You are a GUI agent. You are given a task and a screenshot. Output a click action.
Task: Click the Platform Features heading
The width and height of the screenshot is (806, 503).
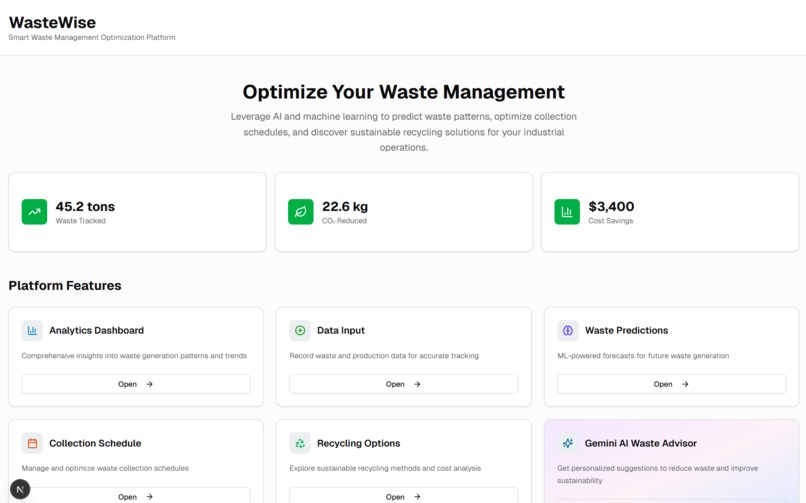(65, 286)
